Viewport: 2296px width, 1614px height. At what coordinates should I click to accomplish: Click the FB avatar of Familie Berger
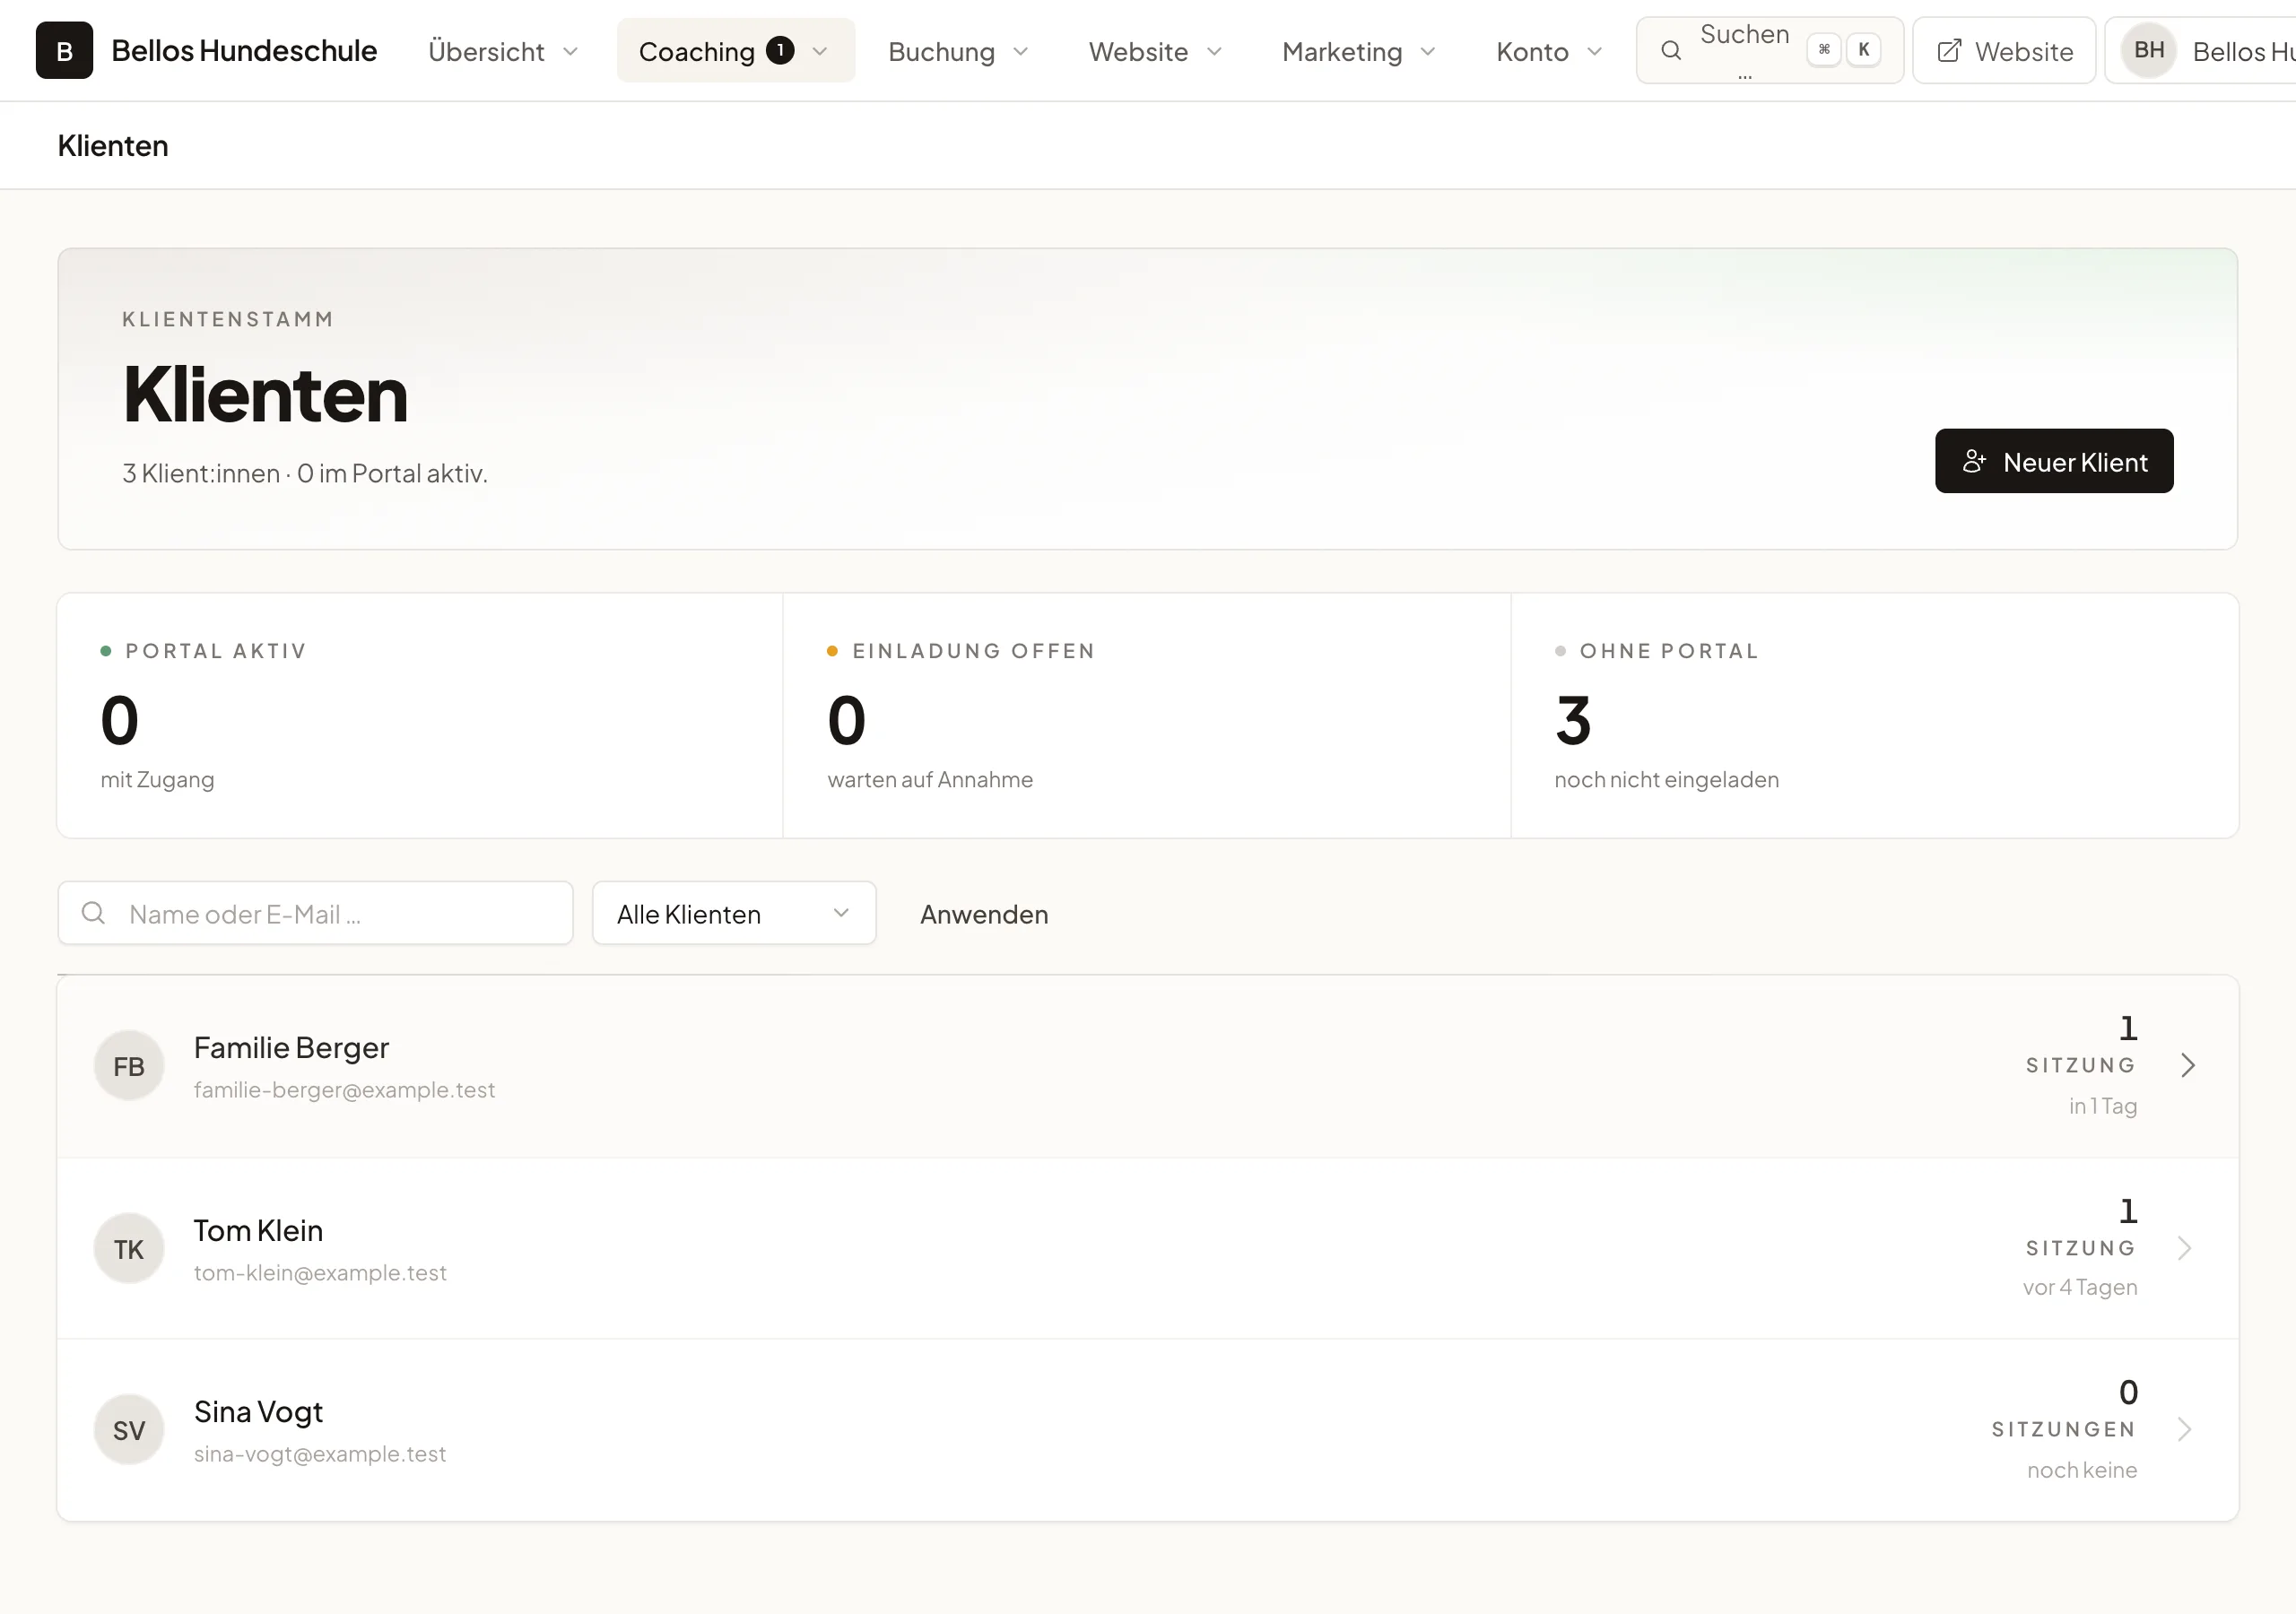point(129,1066)
